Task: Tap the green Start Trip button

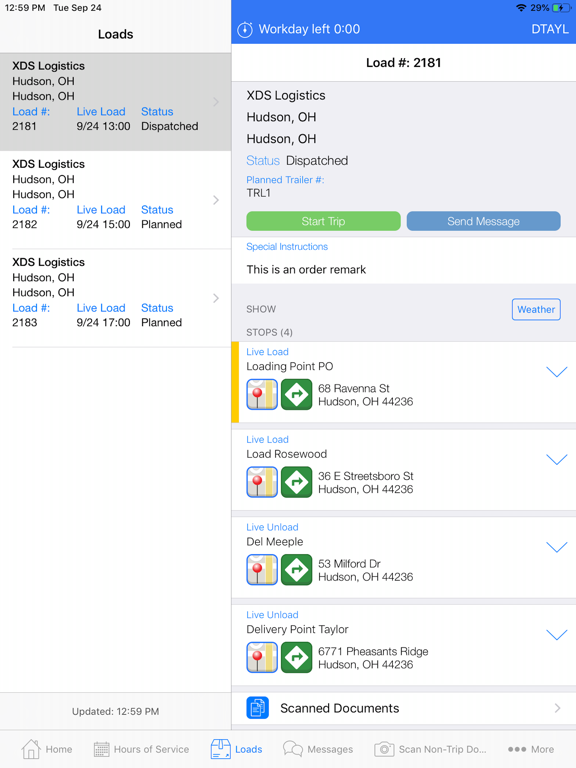Action: click(323, 221)
